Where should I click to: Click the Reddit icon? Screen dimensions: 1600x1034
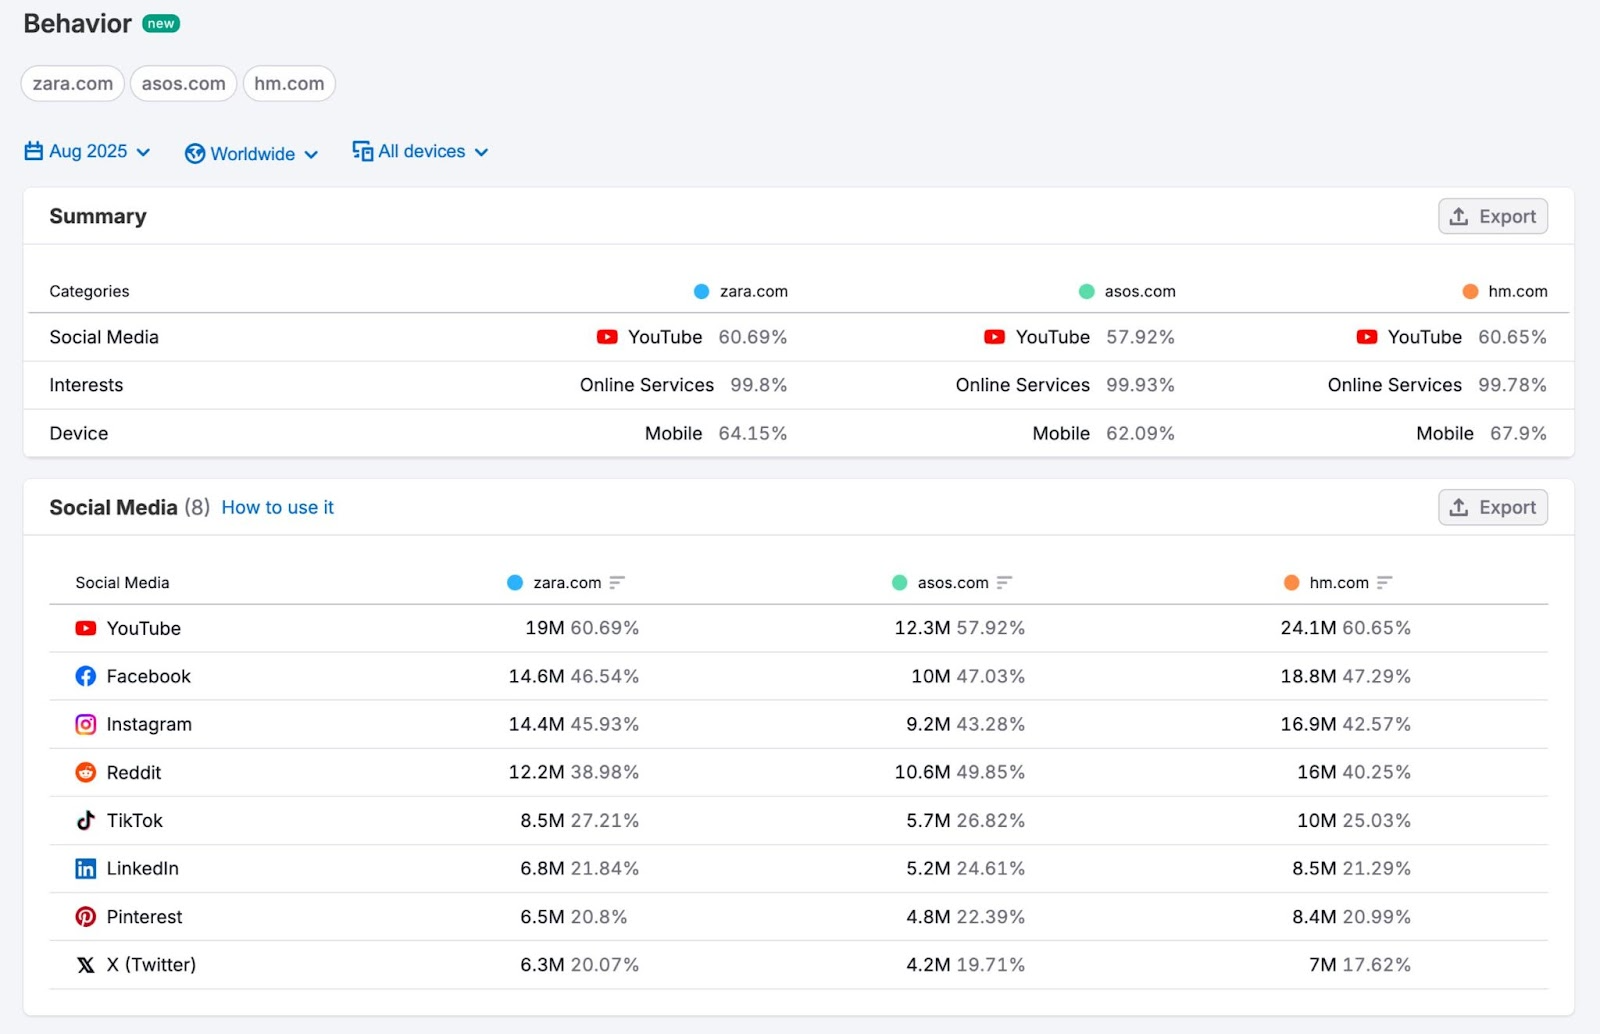85,772
